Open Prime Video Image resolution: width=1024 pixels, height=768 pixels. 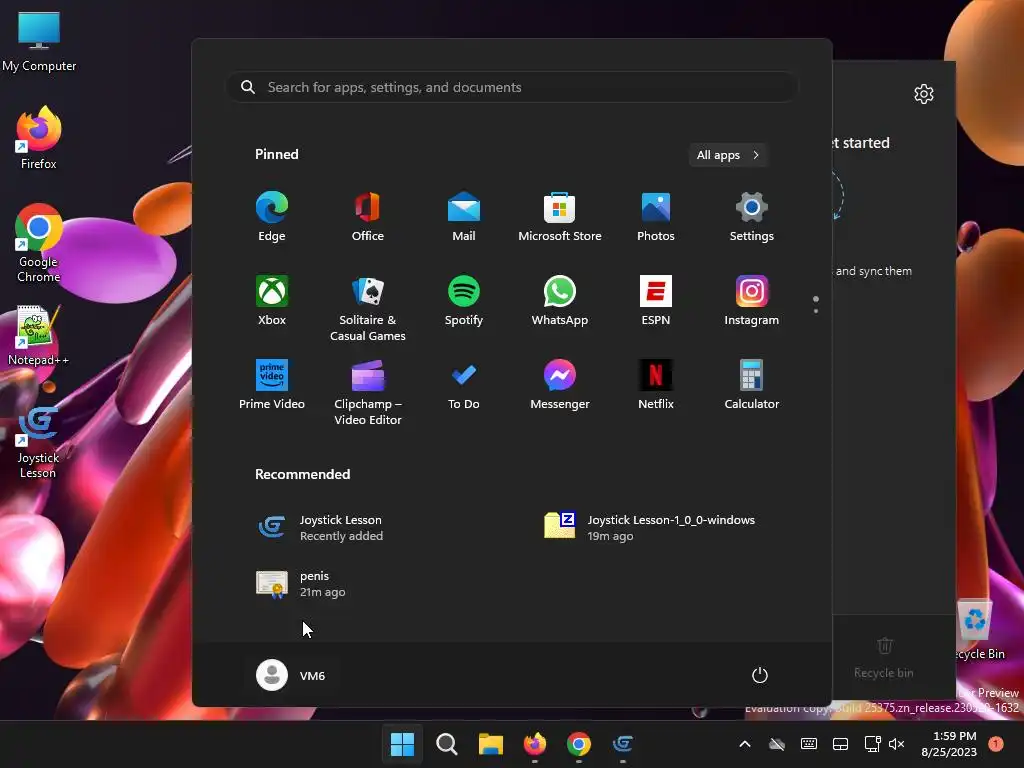point(272,385)
